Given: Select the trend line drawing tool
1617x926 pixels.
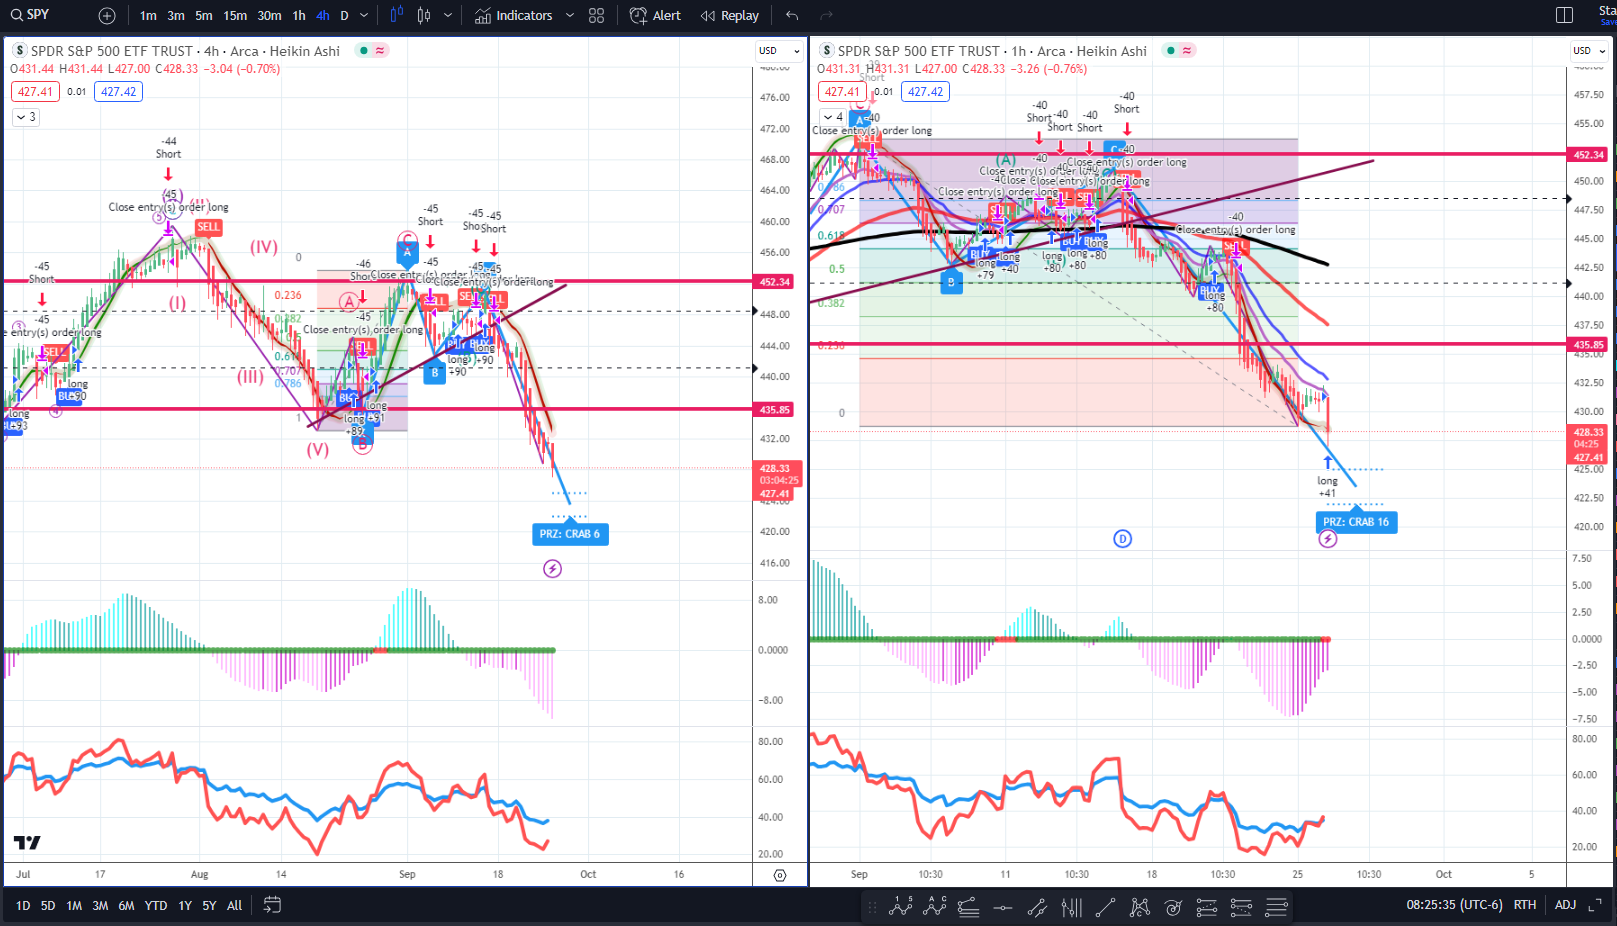Looking at the screenshot, I should pos(1105,907).
